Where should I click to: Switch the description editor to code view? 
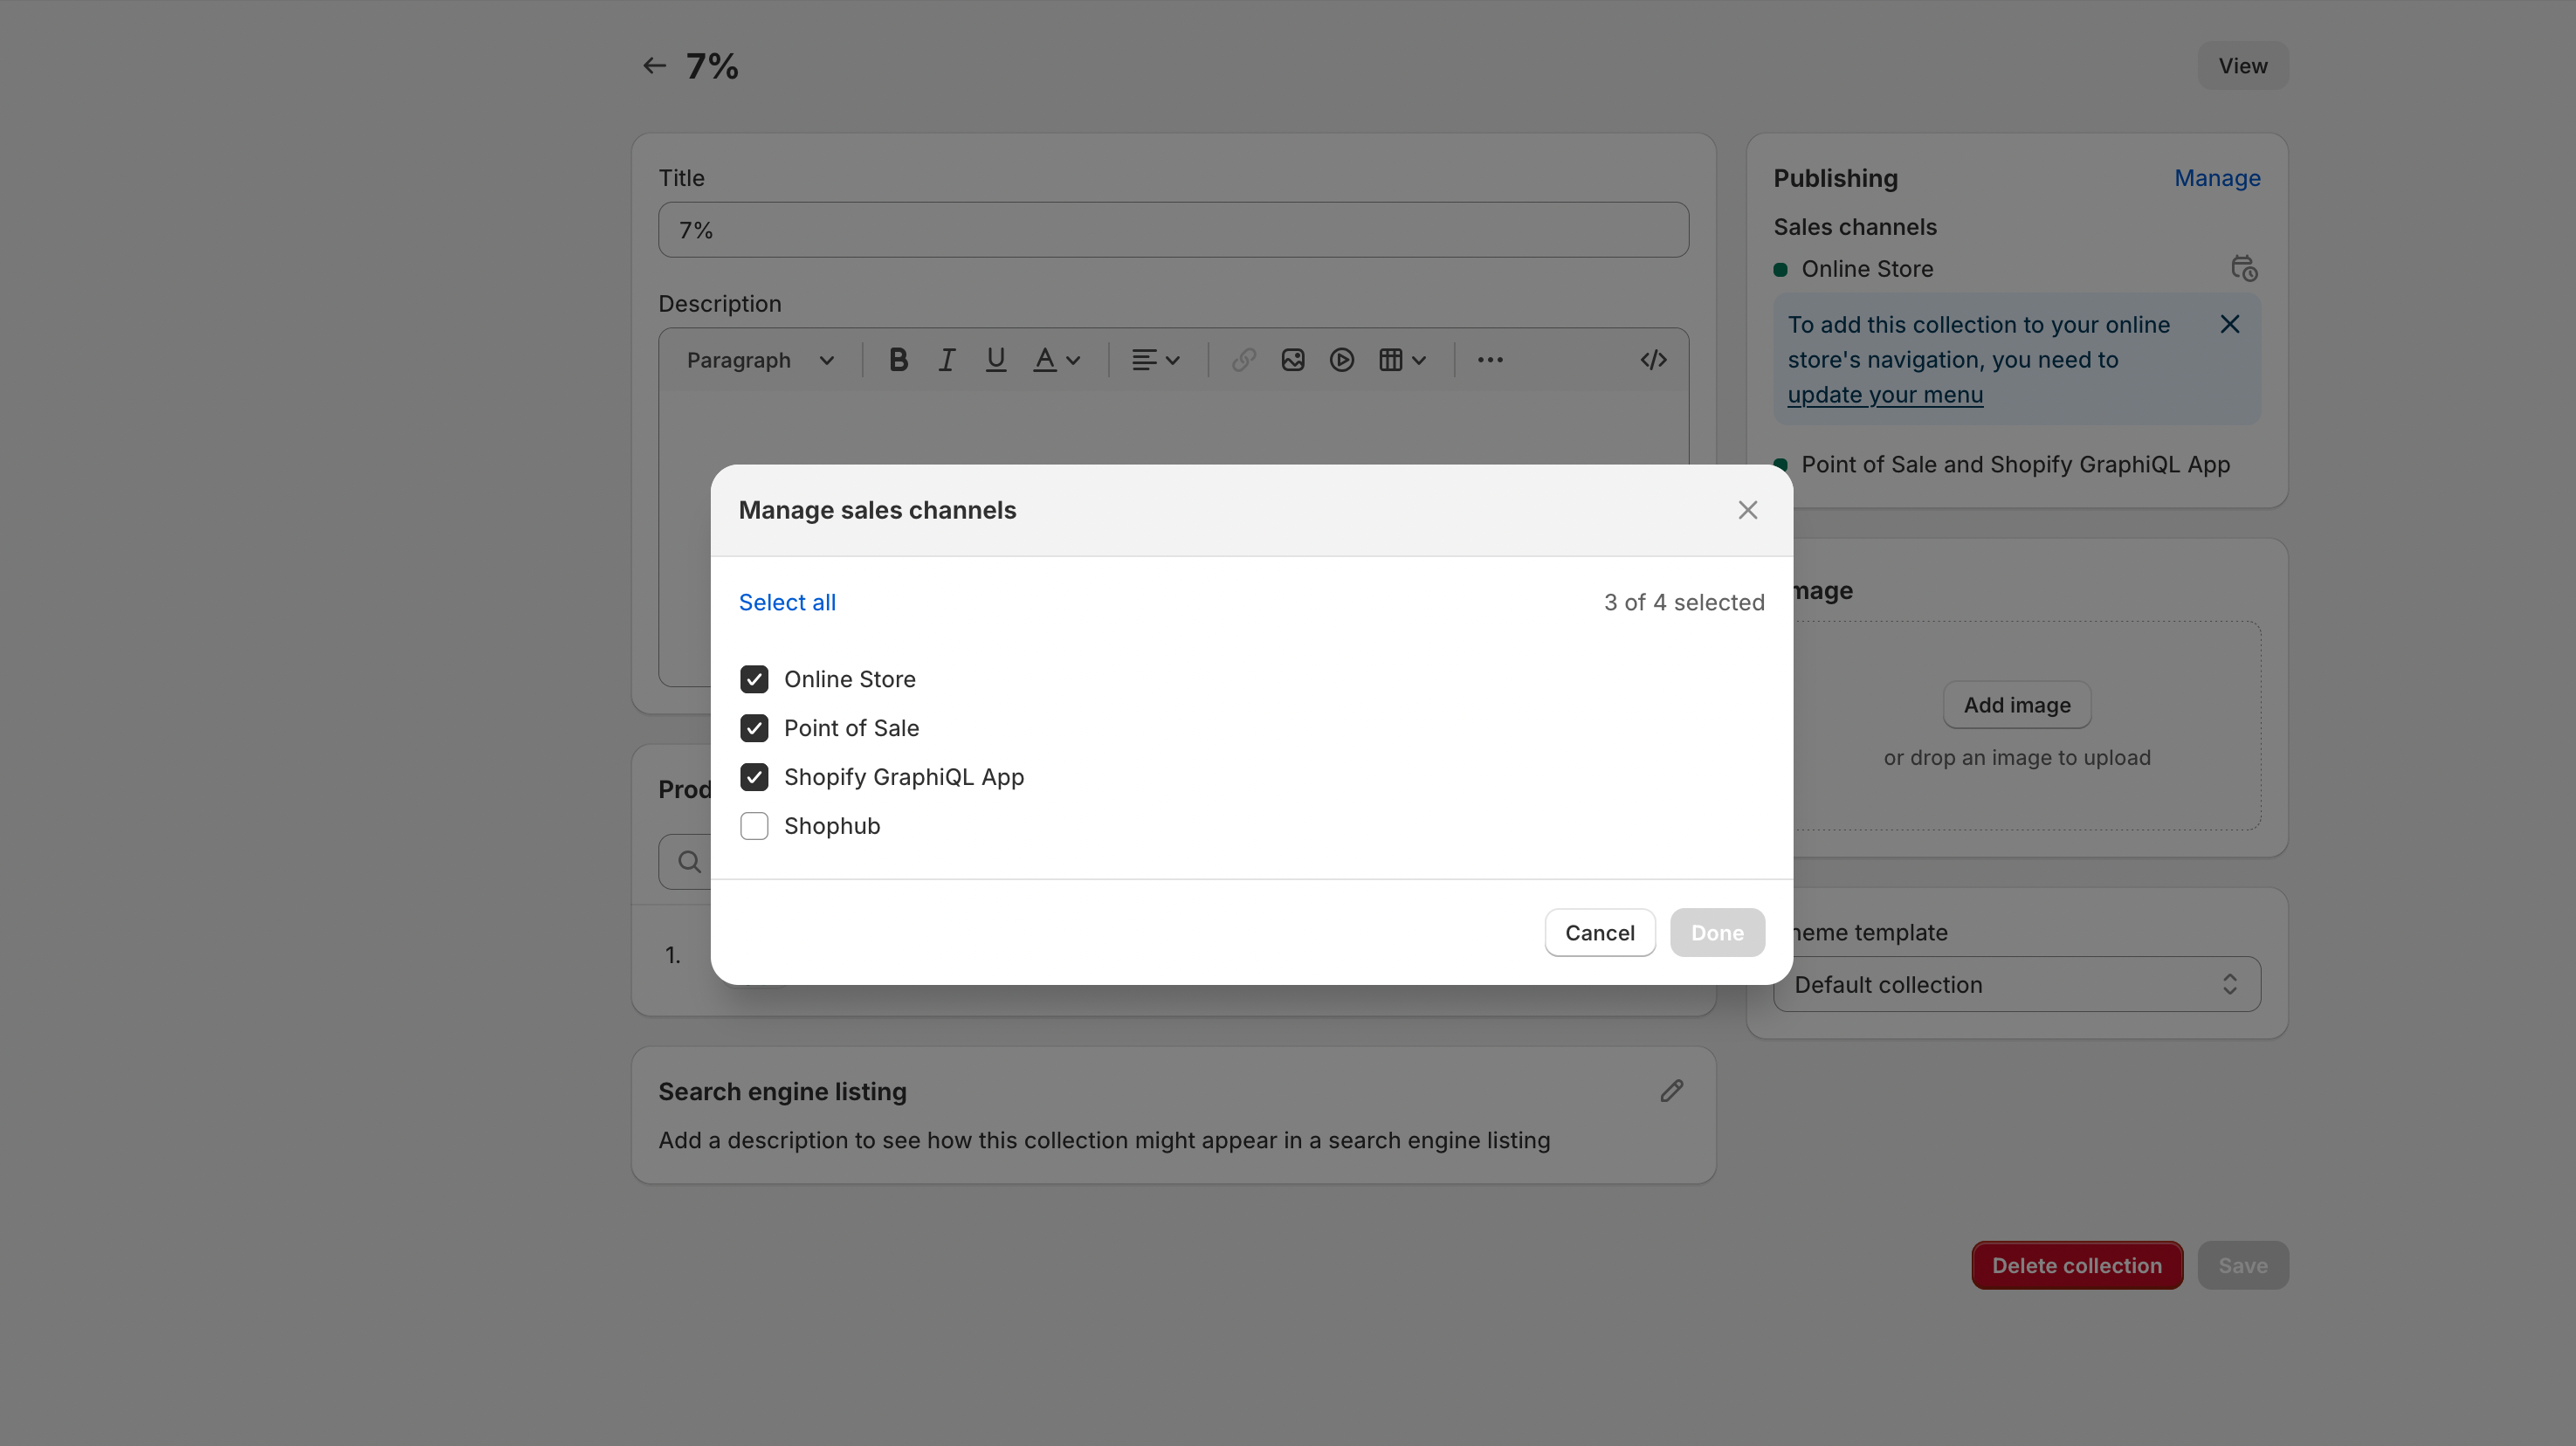point(1652,360)
